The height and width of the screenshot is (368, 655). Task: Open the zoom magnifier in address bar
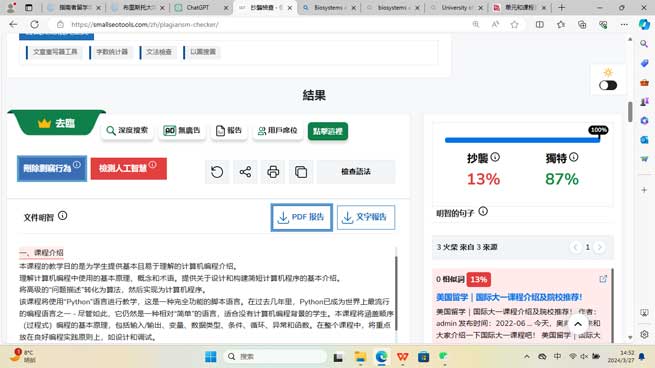coord(476,24)
